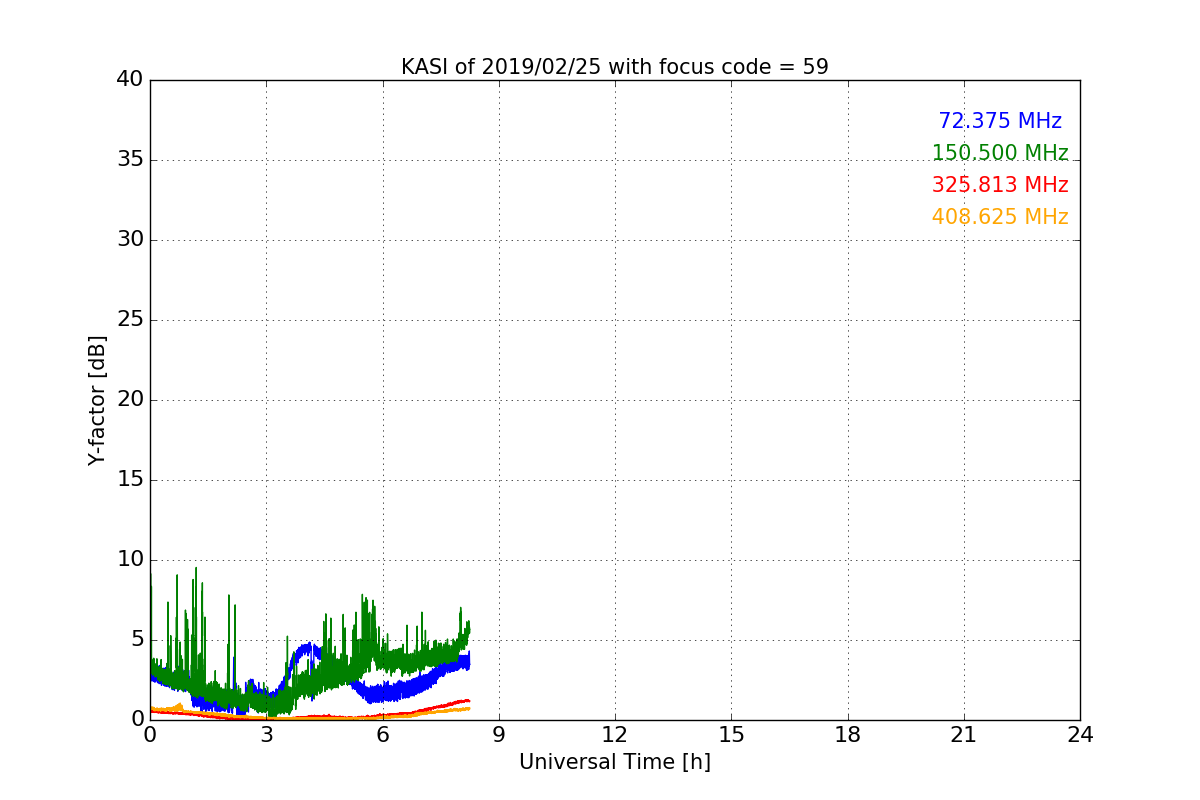This screenshot has height=800, width=1200.
Task: Click x-axis tick label 6
Action: coord(383,735)
